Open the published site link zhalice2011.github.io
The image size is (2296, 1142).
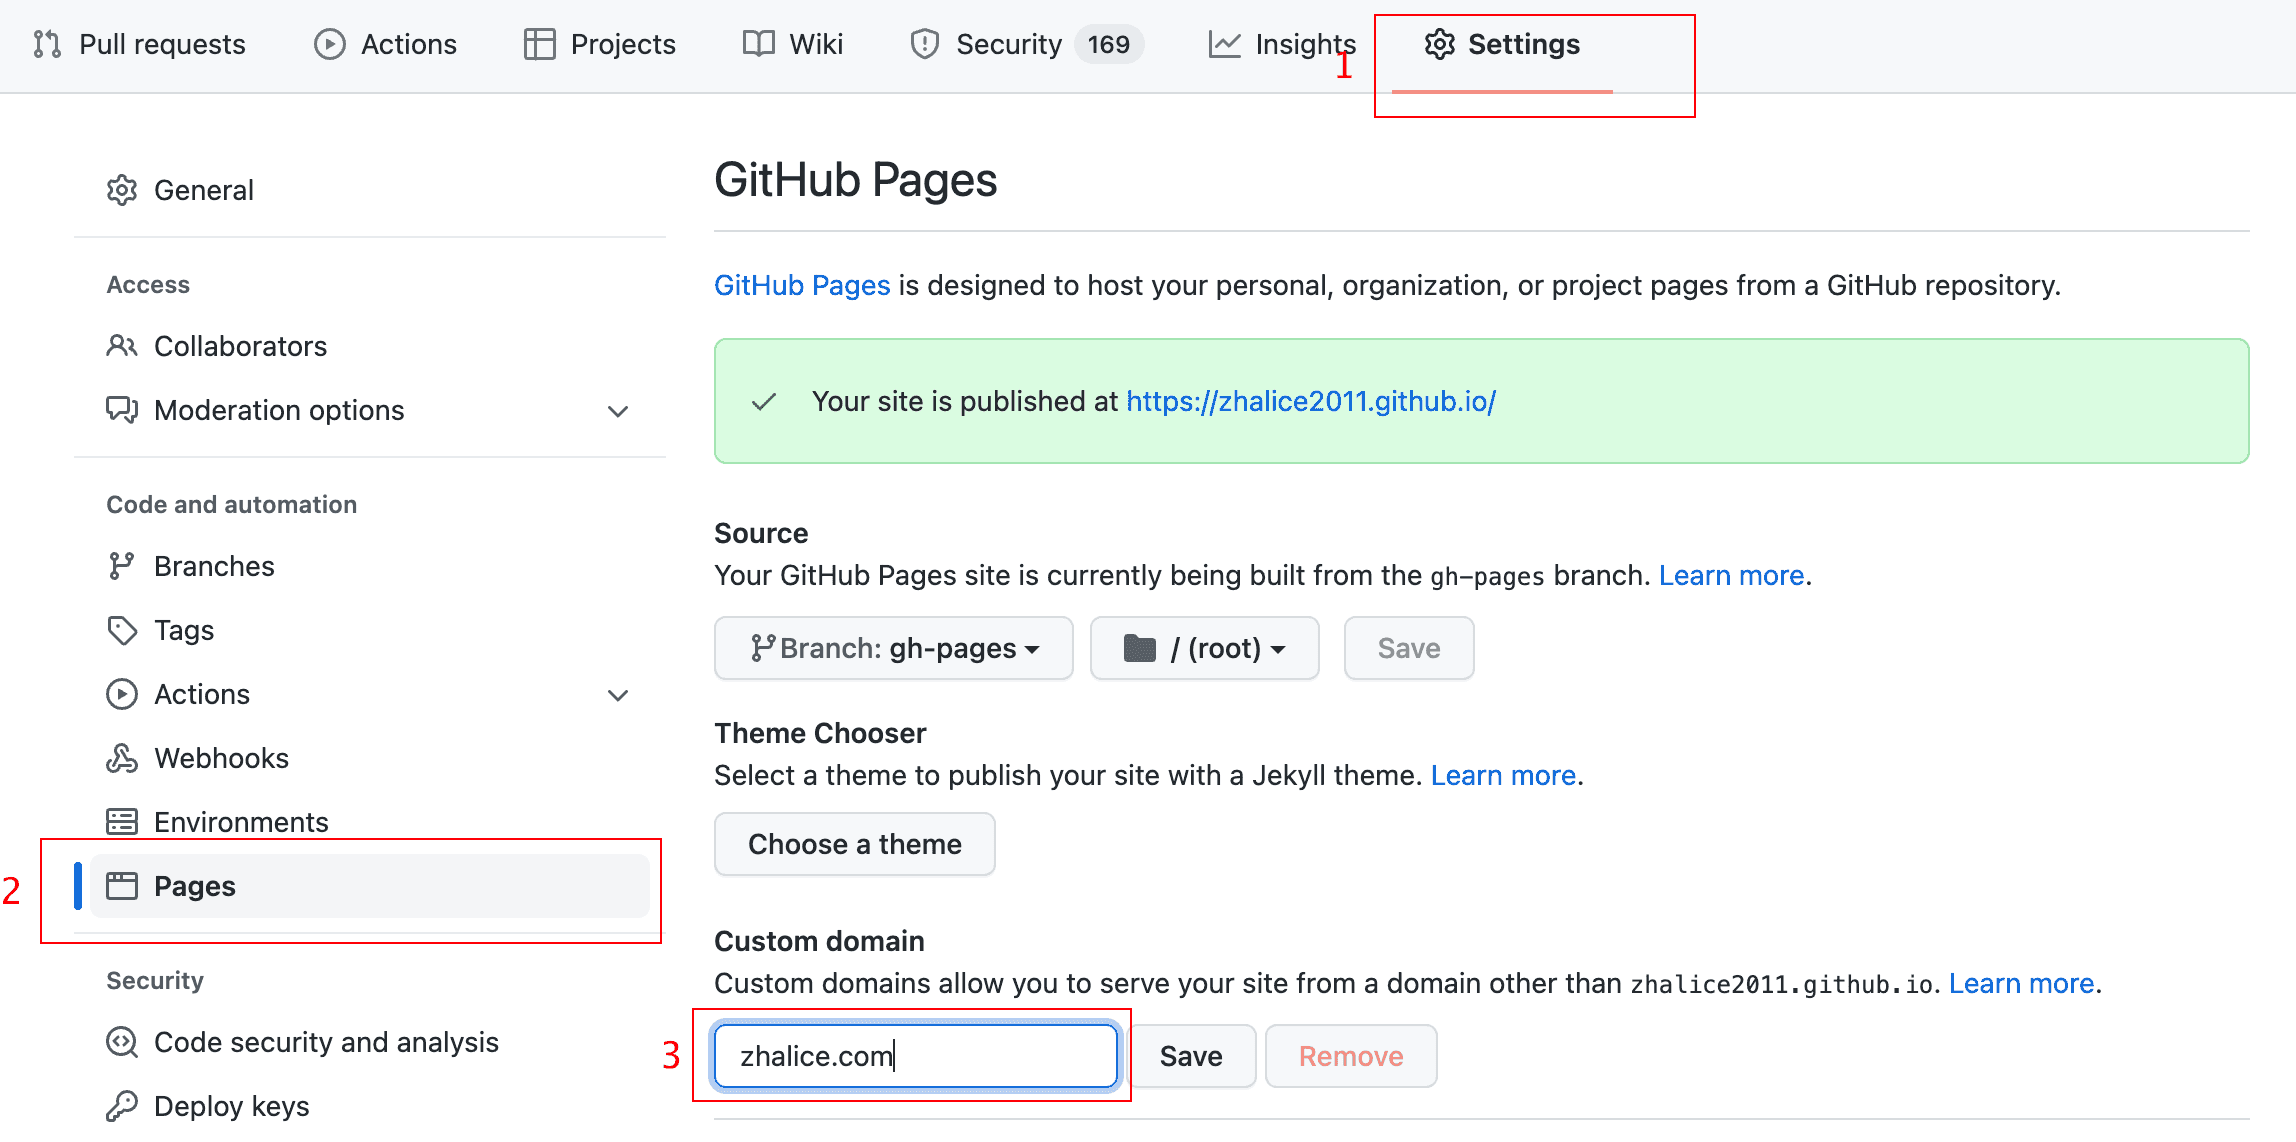pos(1311,401)
